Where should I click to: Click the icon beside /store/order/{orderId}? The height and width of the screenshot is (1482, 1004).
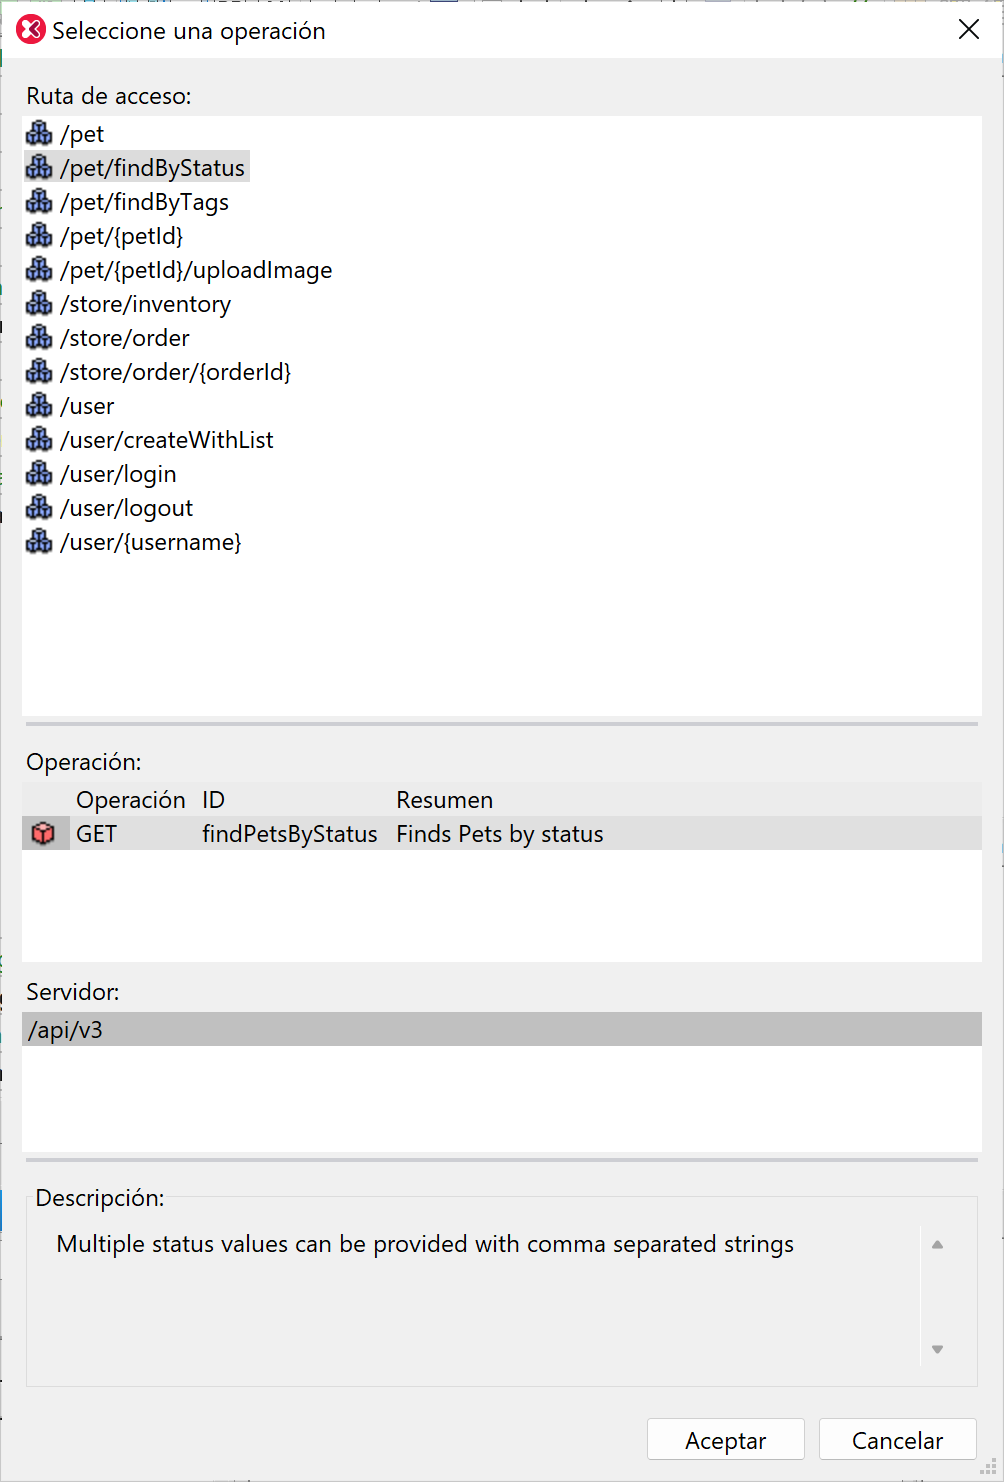(x=39, y=371)
